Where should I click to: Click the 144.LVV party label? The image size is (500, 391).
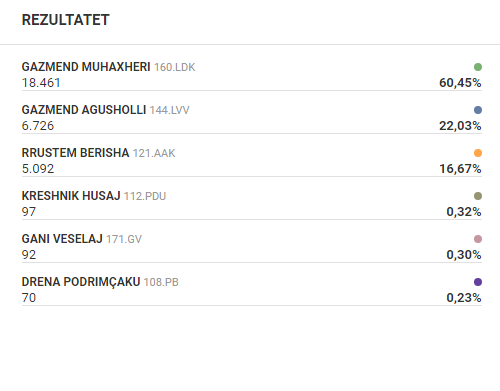pyautogui.click(x=169, y=110)
